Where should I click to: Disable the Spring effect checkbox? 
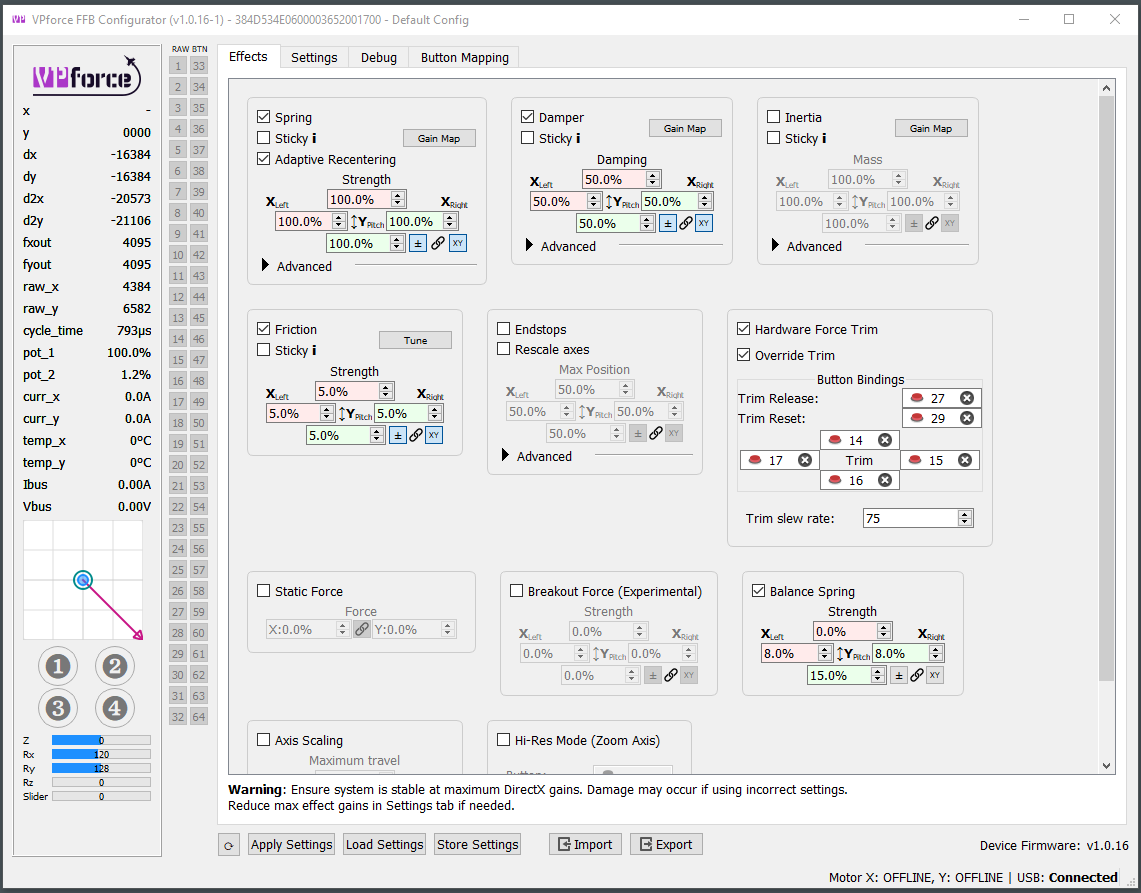tap(263, 116)
